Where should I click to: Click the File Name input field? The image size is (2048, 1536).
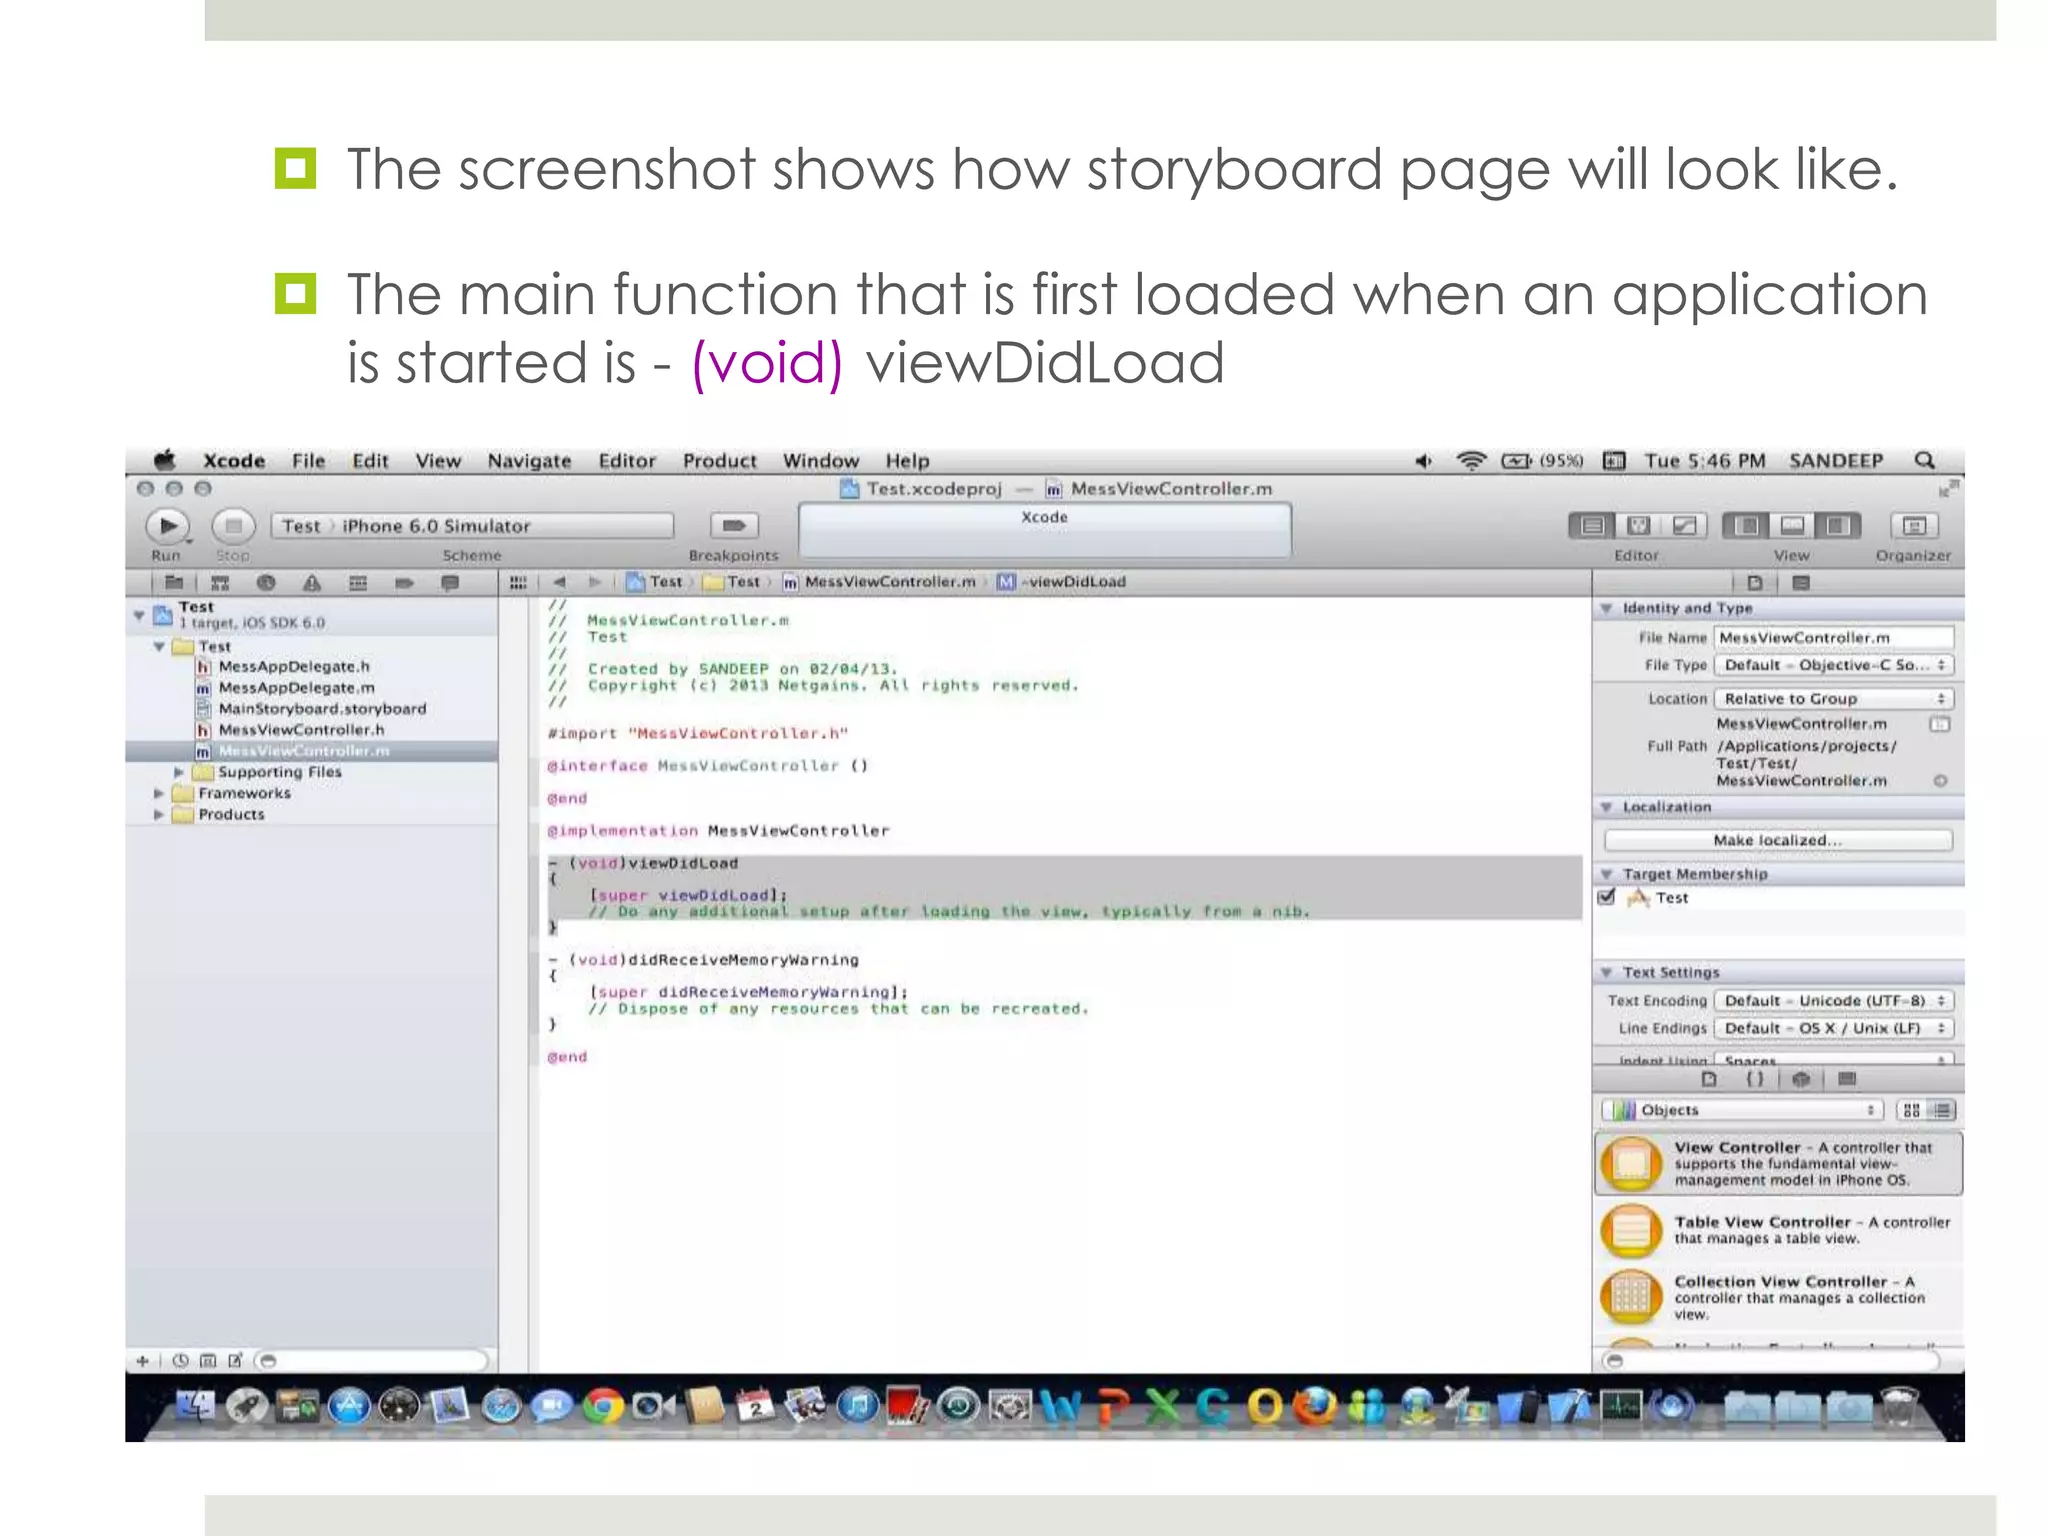click(1833, 637)
